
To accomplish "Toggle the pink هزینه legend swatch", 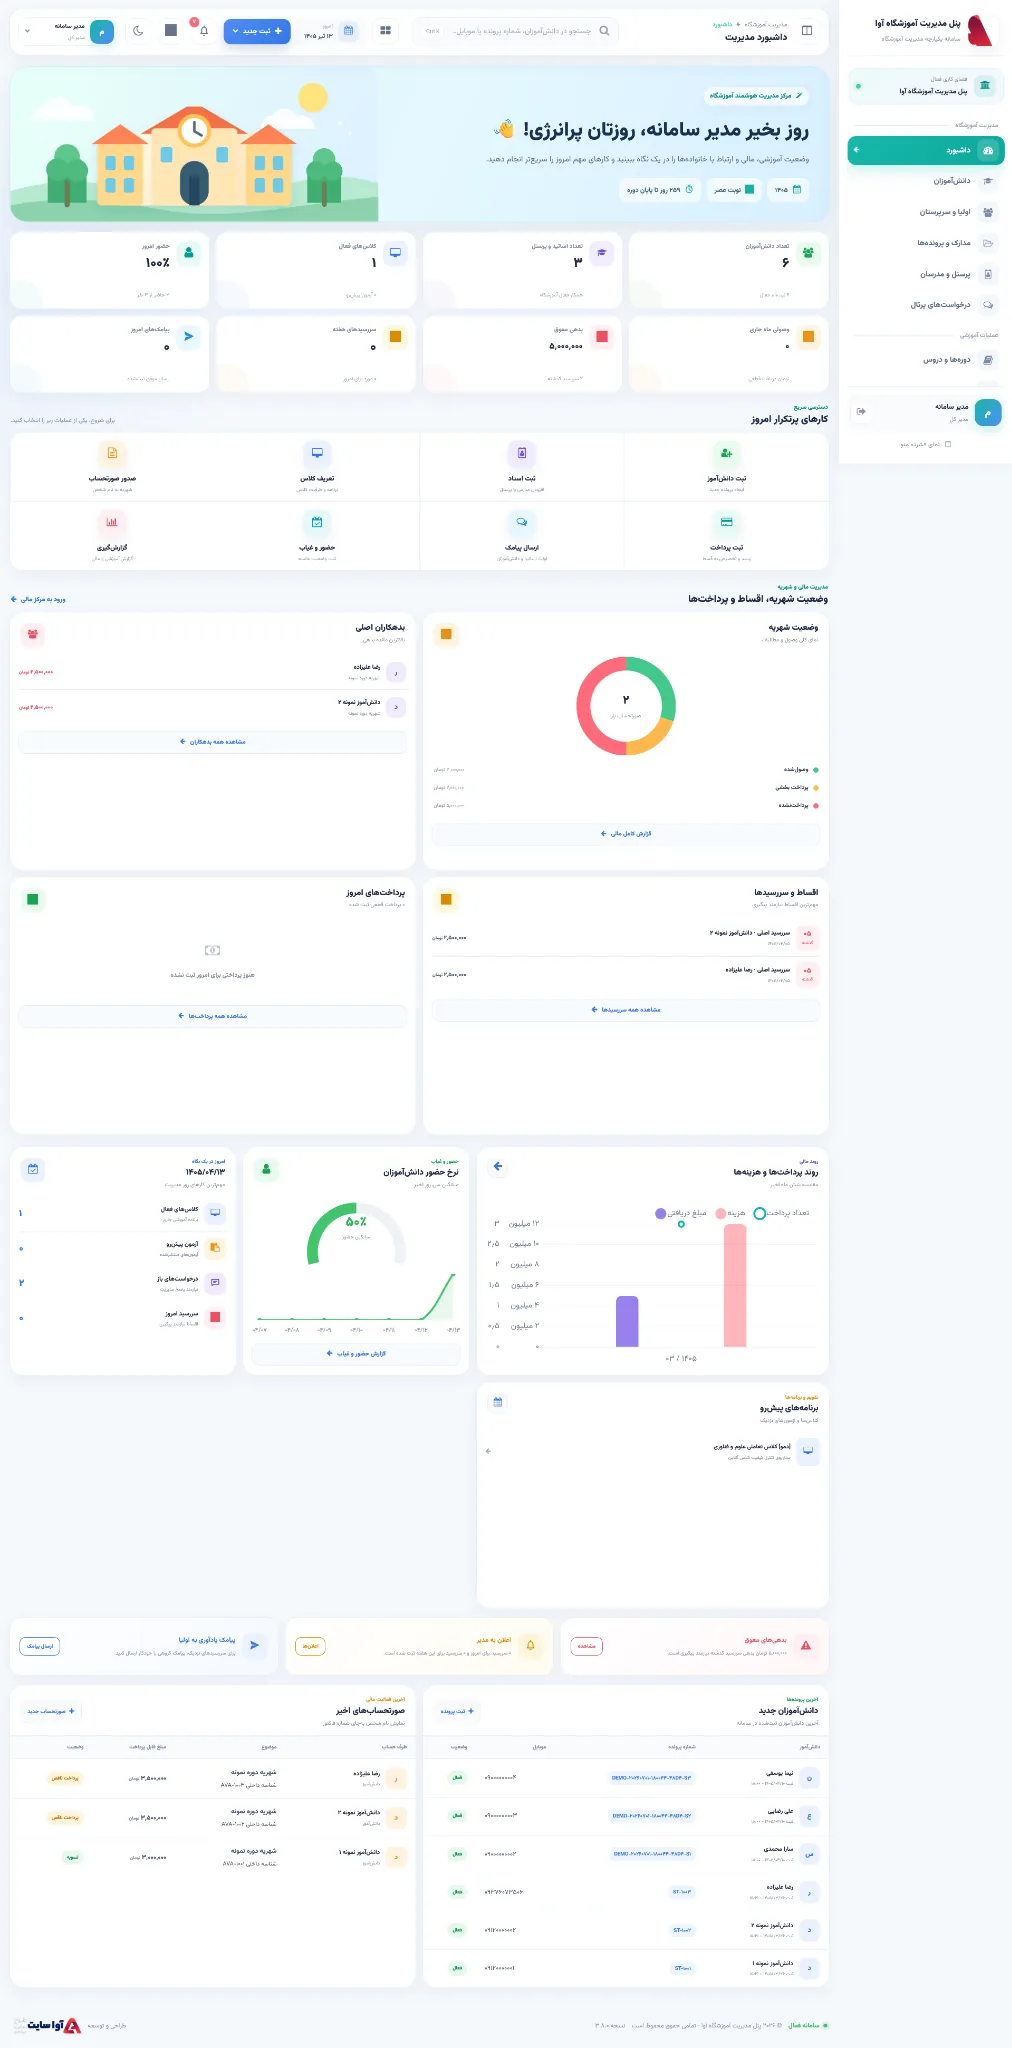I will click(x=721, y=1213).
